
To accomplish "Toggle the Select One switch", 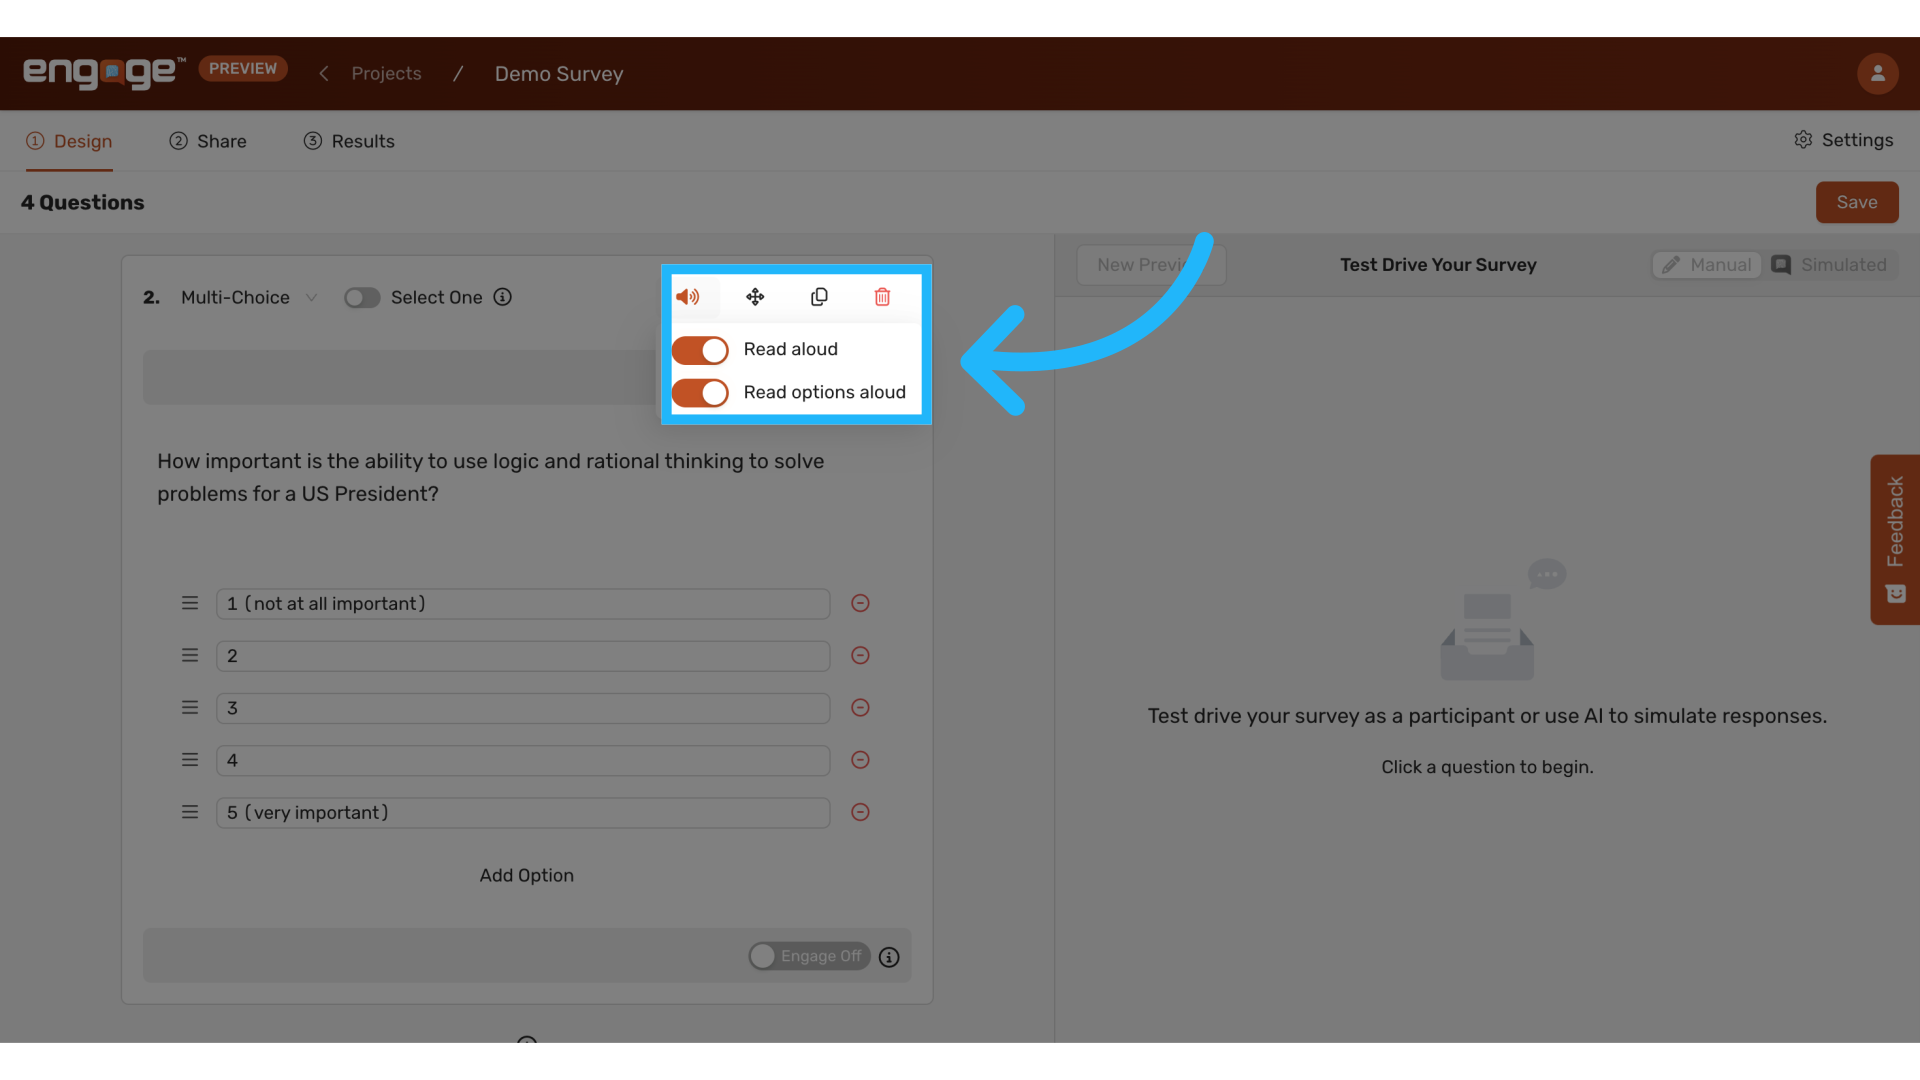I will coord(362,298).
